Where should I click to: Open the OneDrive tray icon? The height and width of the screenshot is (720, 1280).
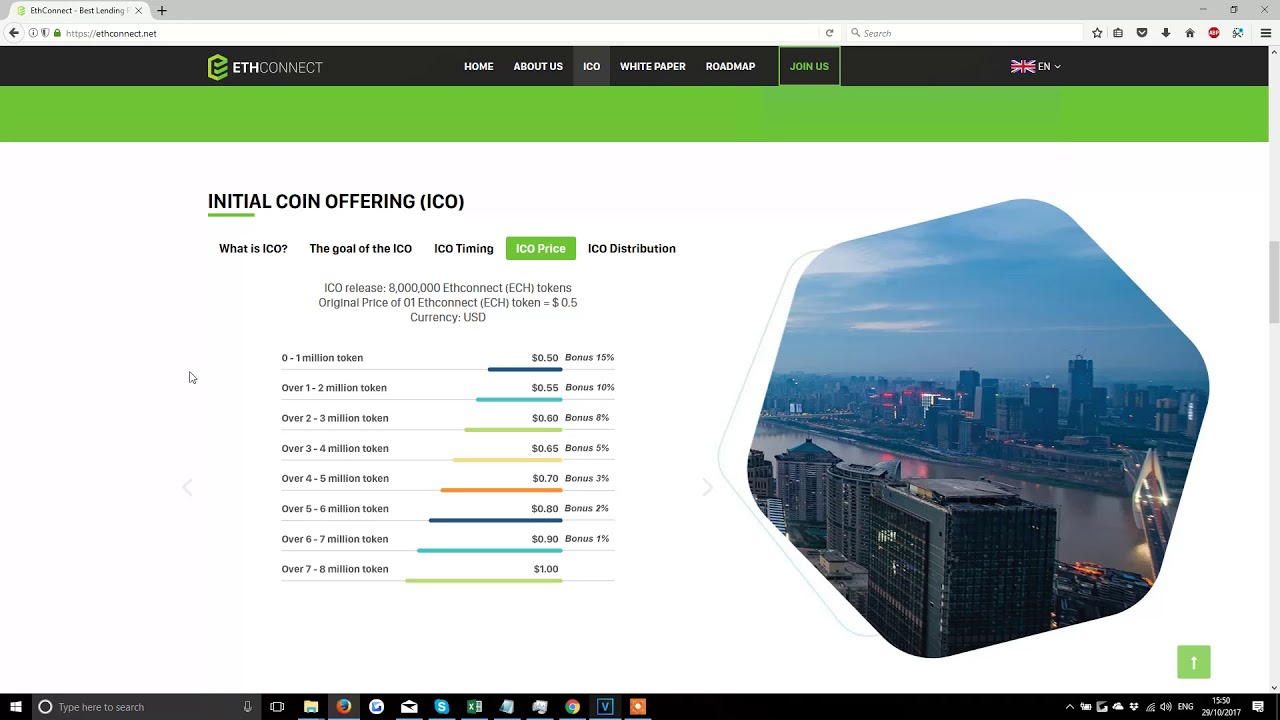coord(1118,707)
